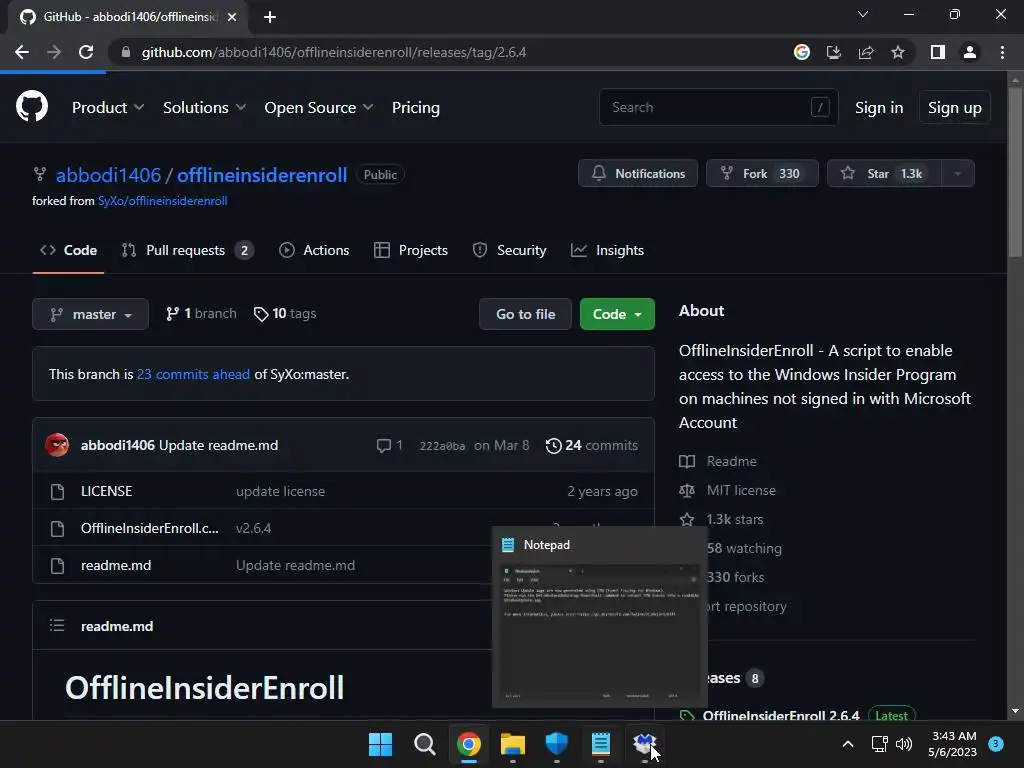Open update license commit message
Screen dimensions: 1024x768
click(x=280, y=491)
